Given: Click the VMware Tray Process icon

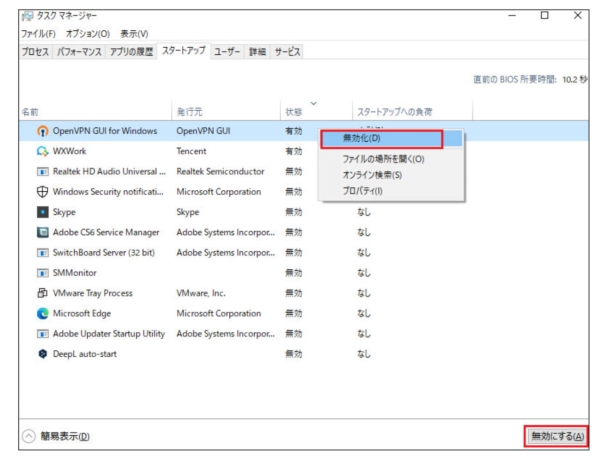Looking at the screenshot, I should [42, 293].
